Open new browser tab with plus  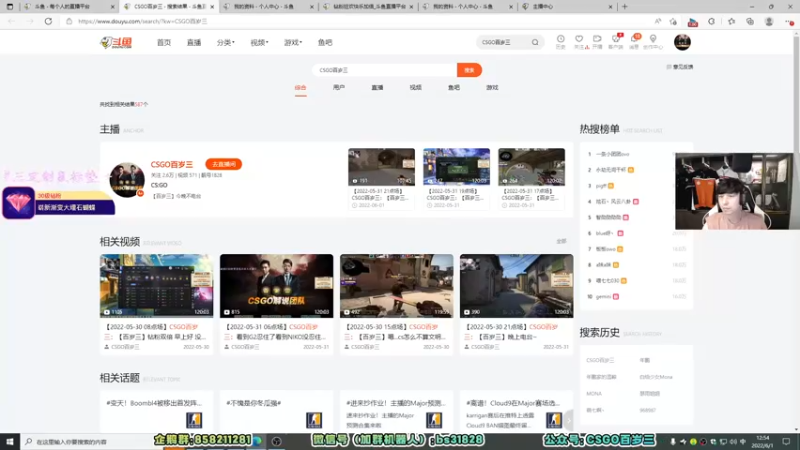coord(624,7)
